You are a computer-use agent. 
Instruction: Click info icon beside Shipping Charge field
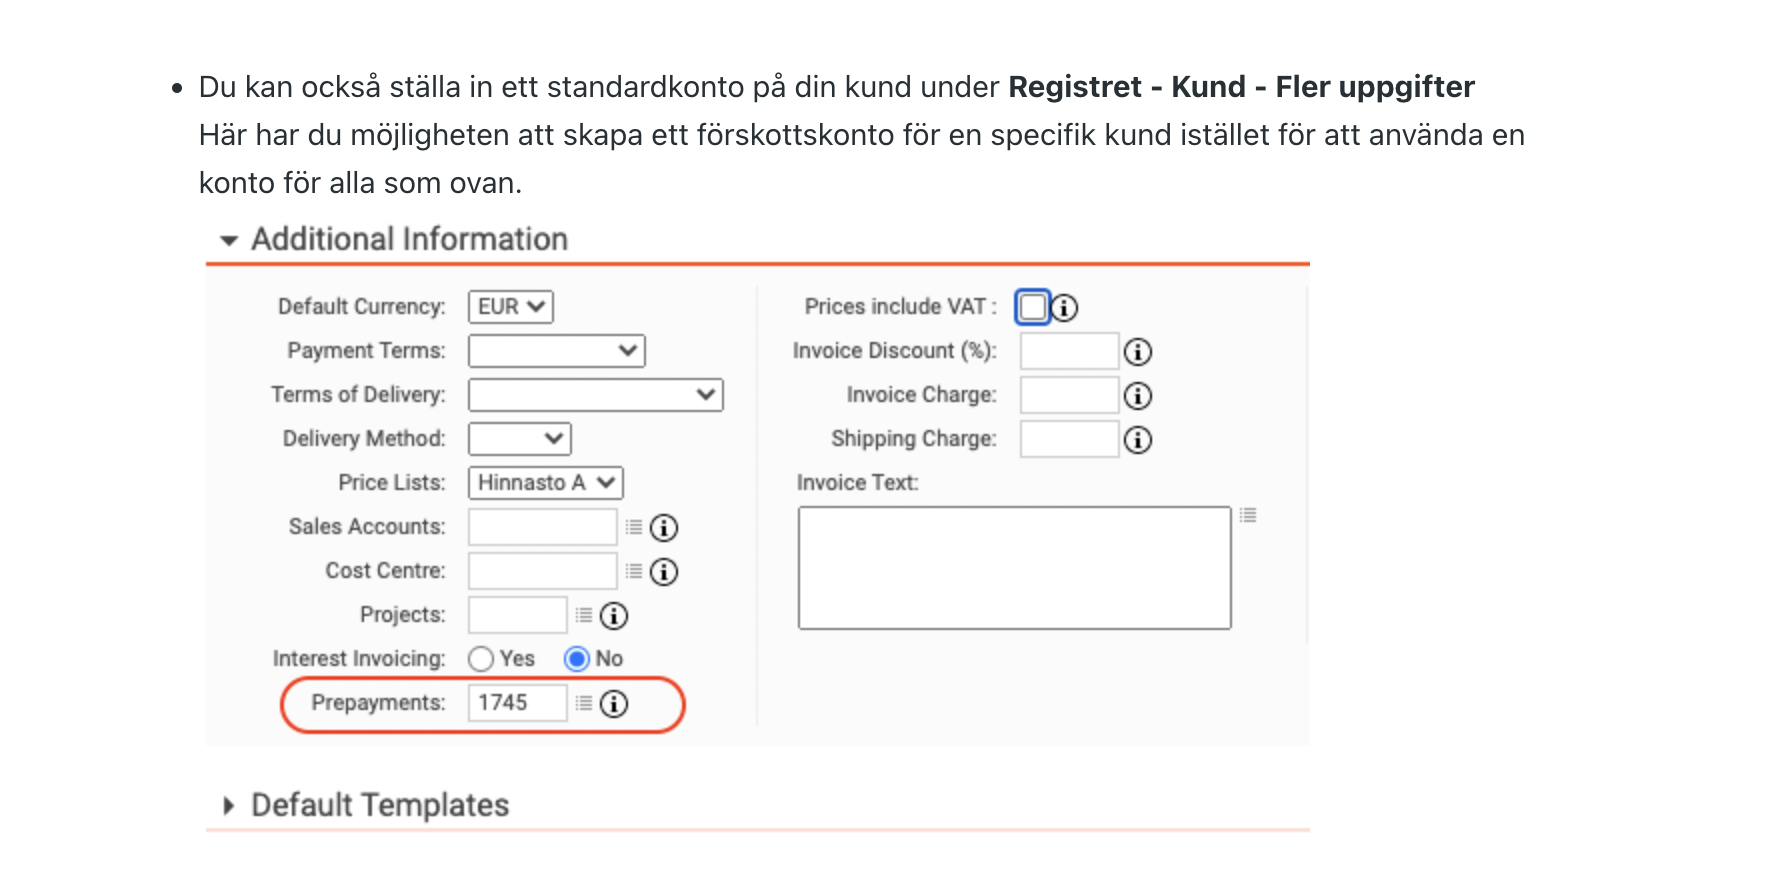(1137, 440)
